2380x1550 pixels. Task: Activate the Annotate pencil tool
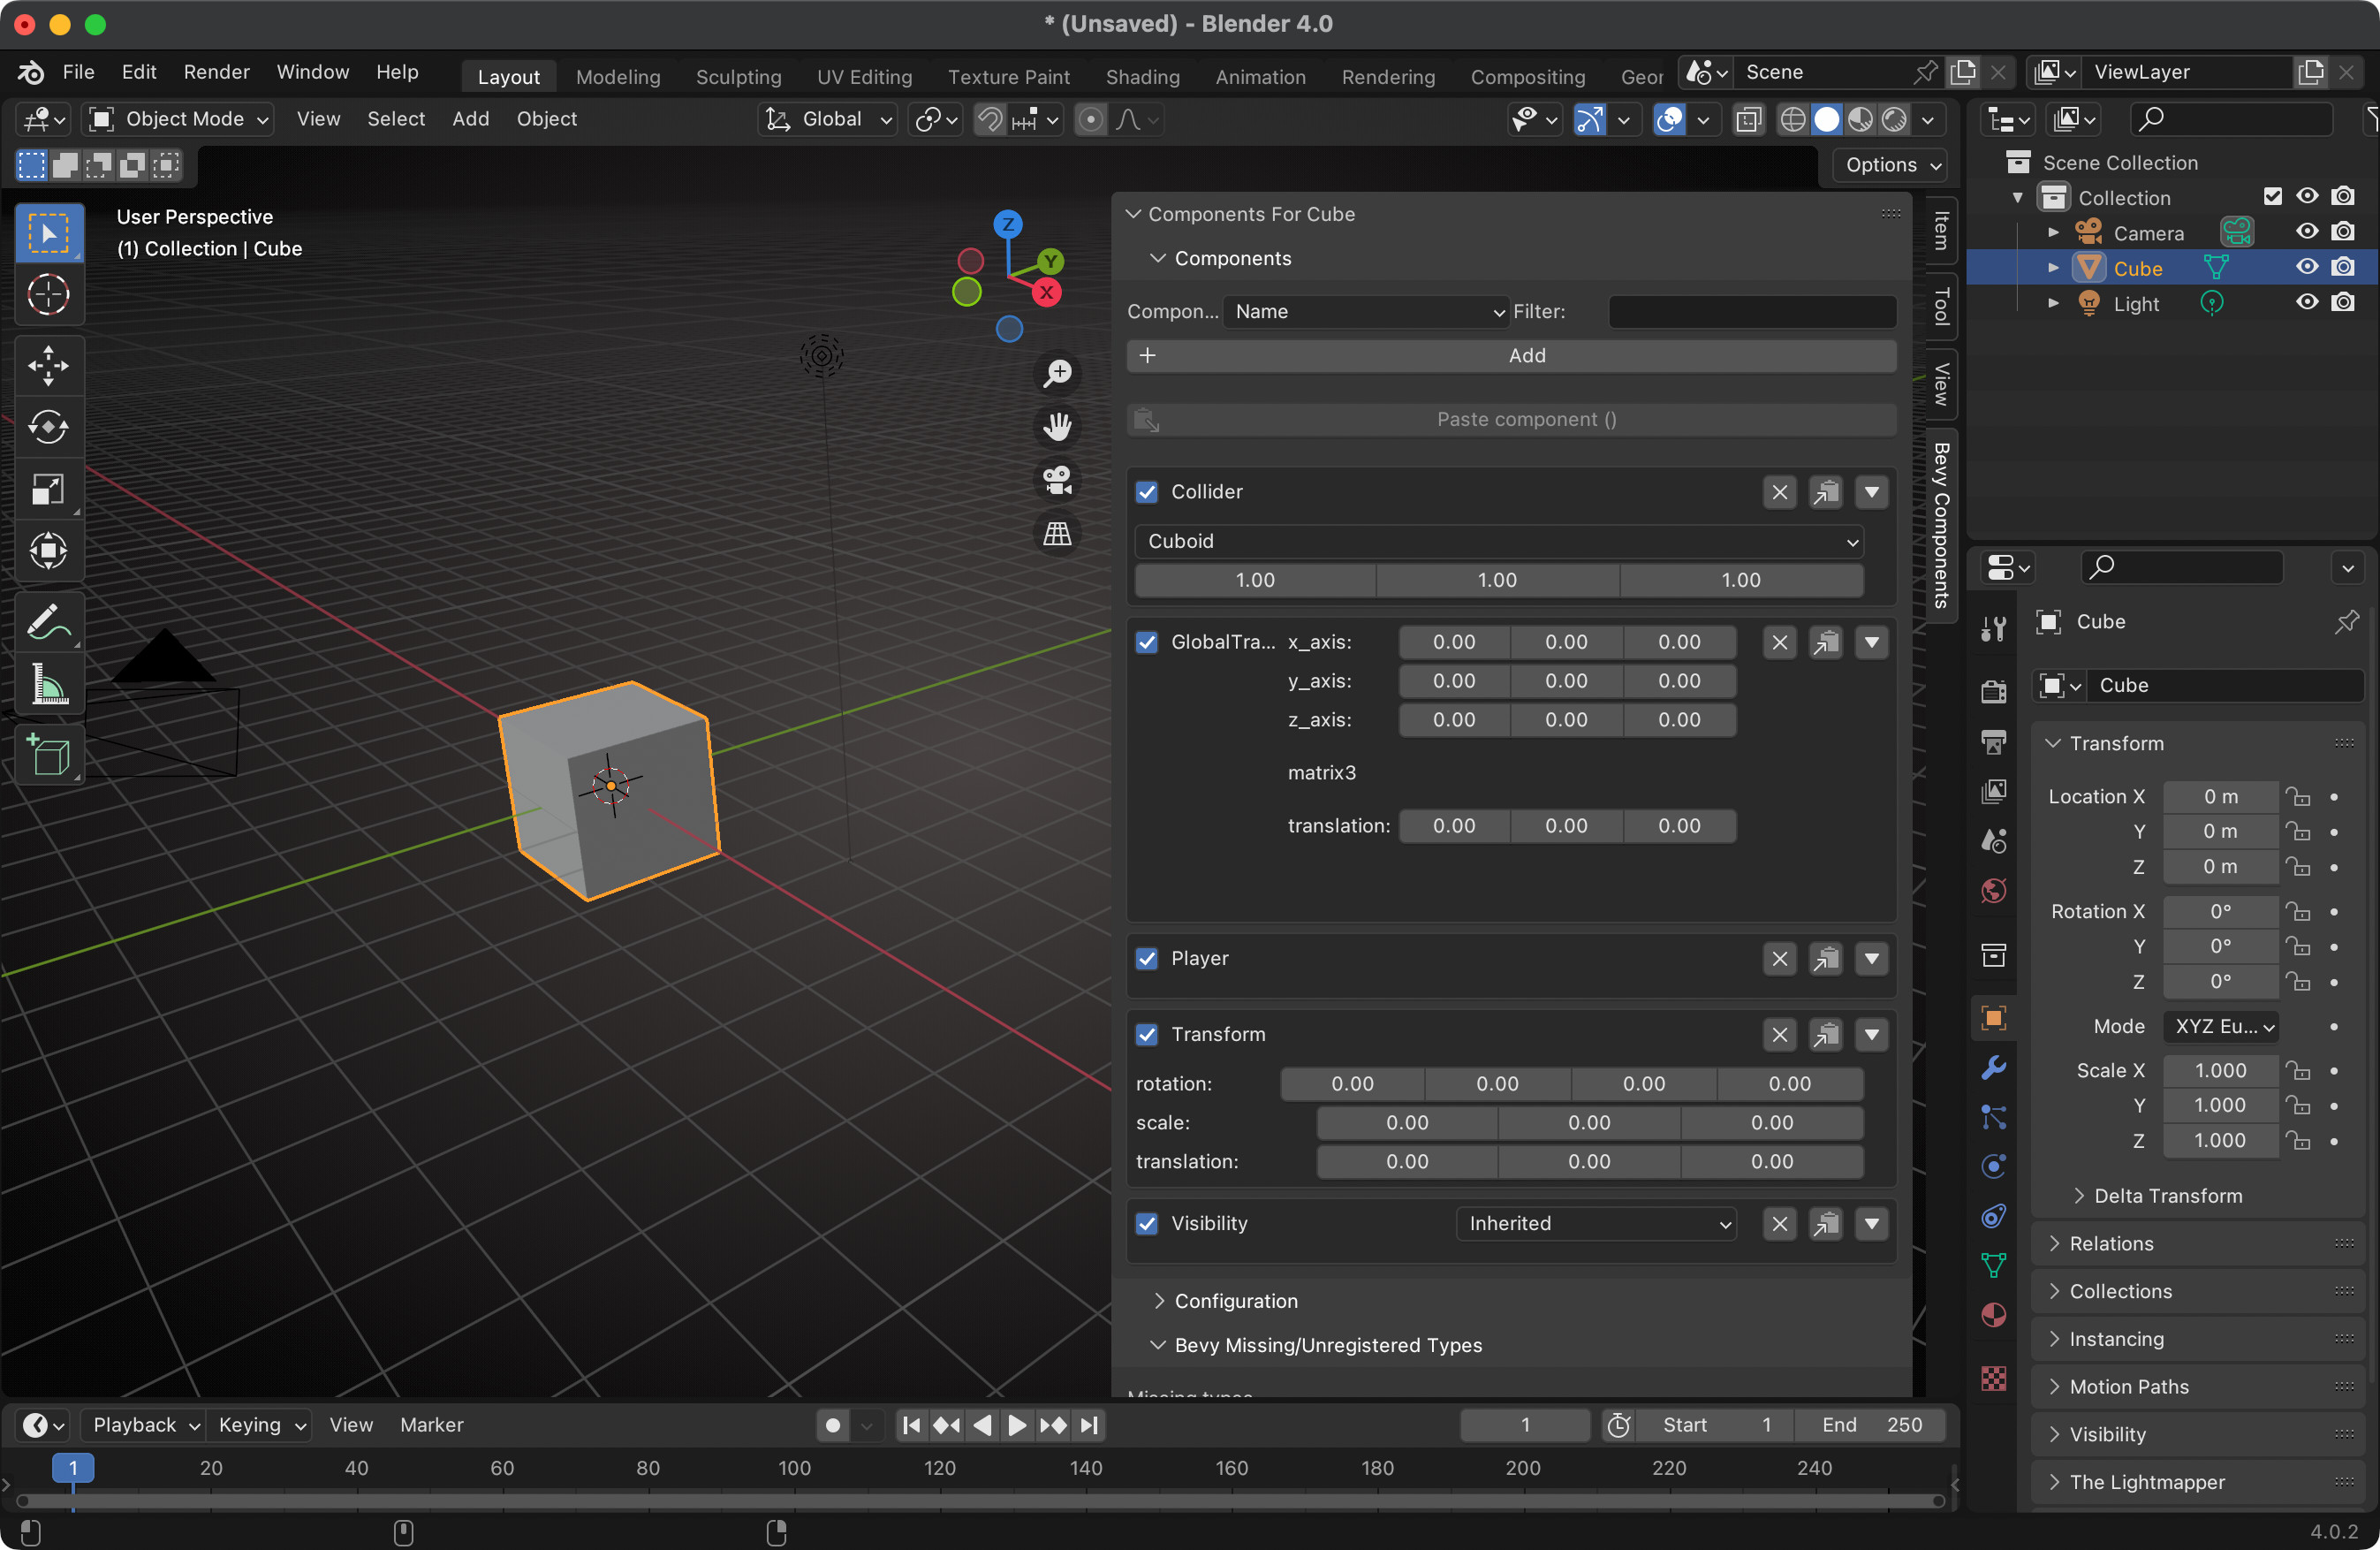48,622
